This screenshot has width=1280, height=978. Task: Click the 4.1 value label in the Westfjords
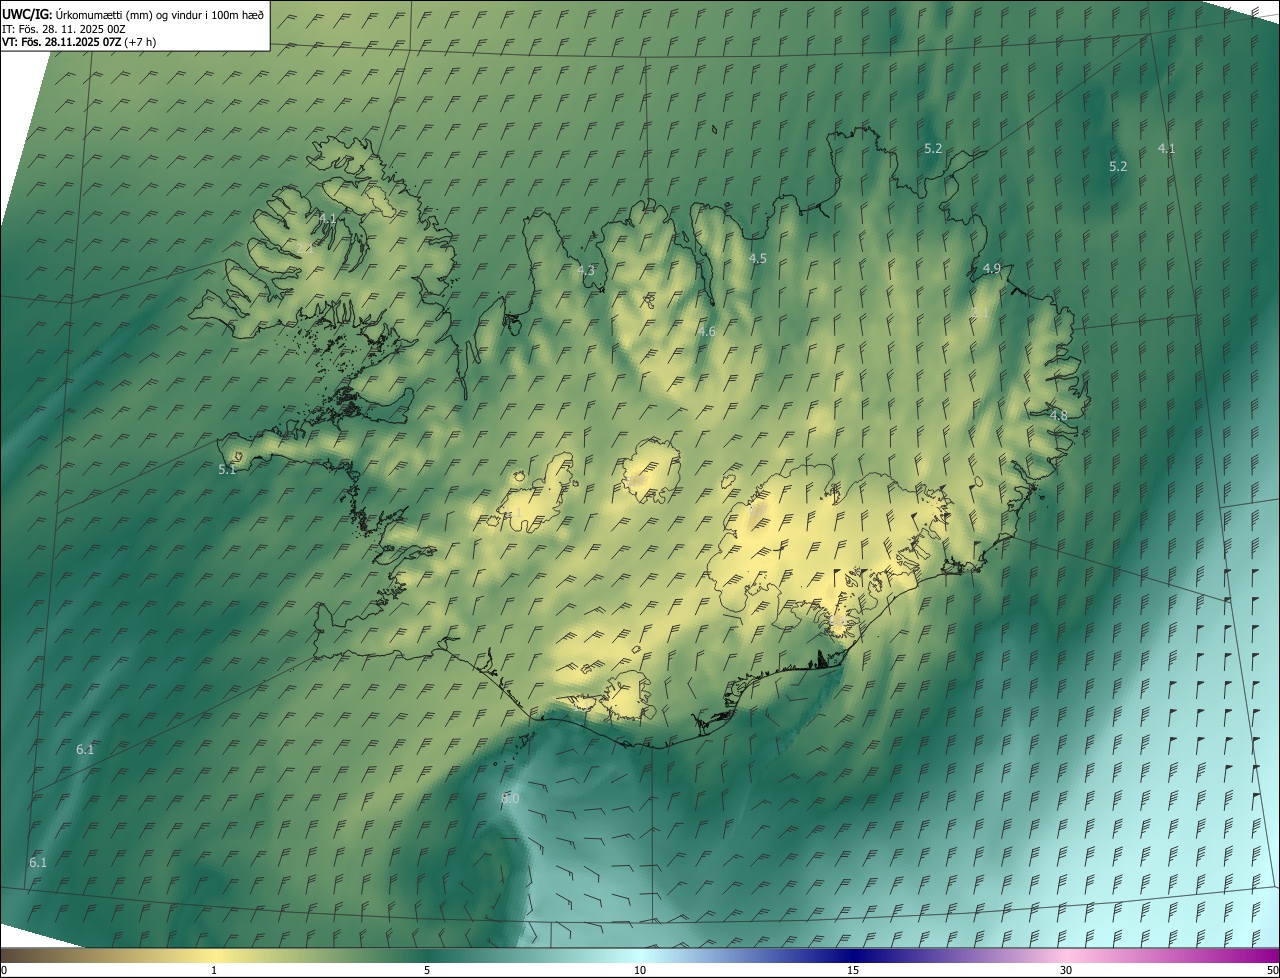pos(328,218)
